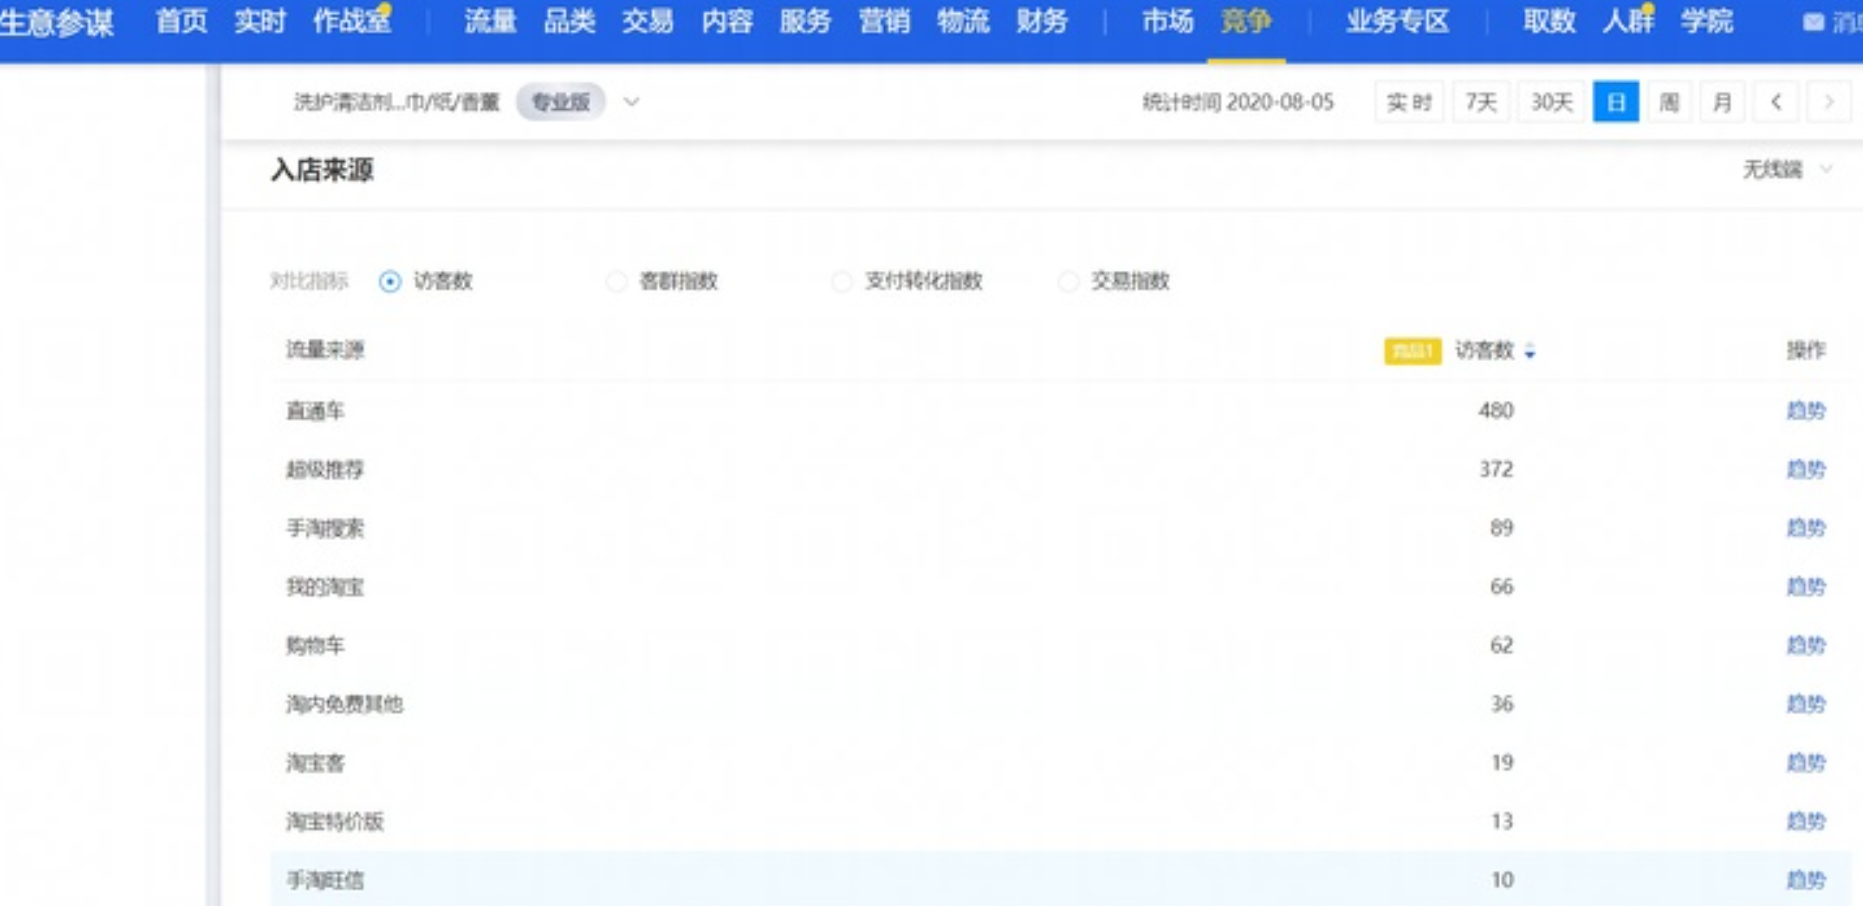Click the 生意参谋 logo

57,22
